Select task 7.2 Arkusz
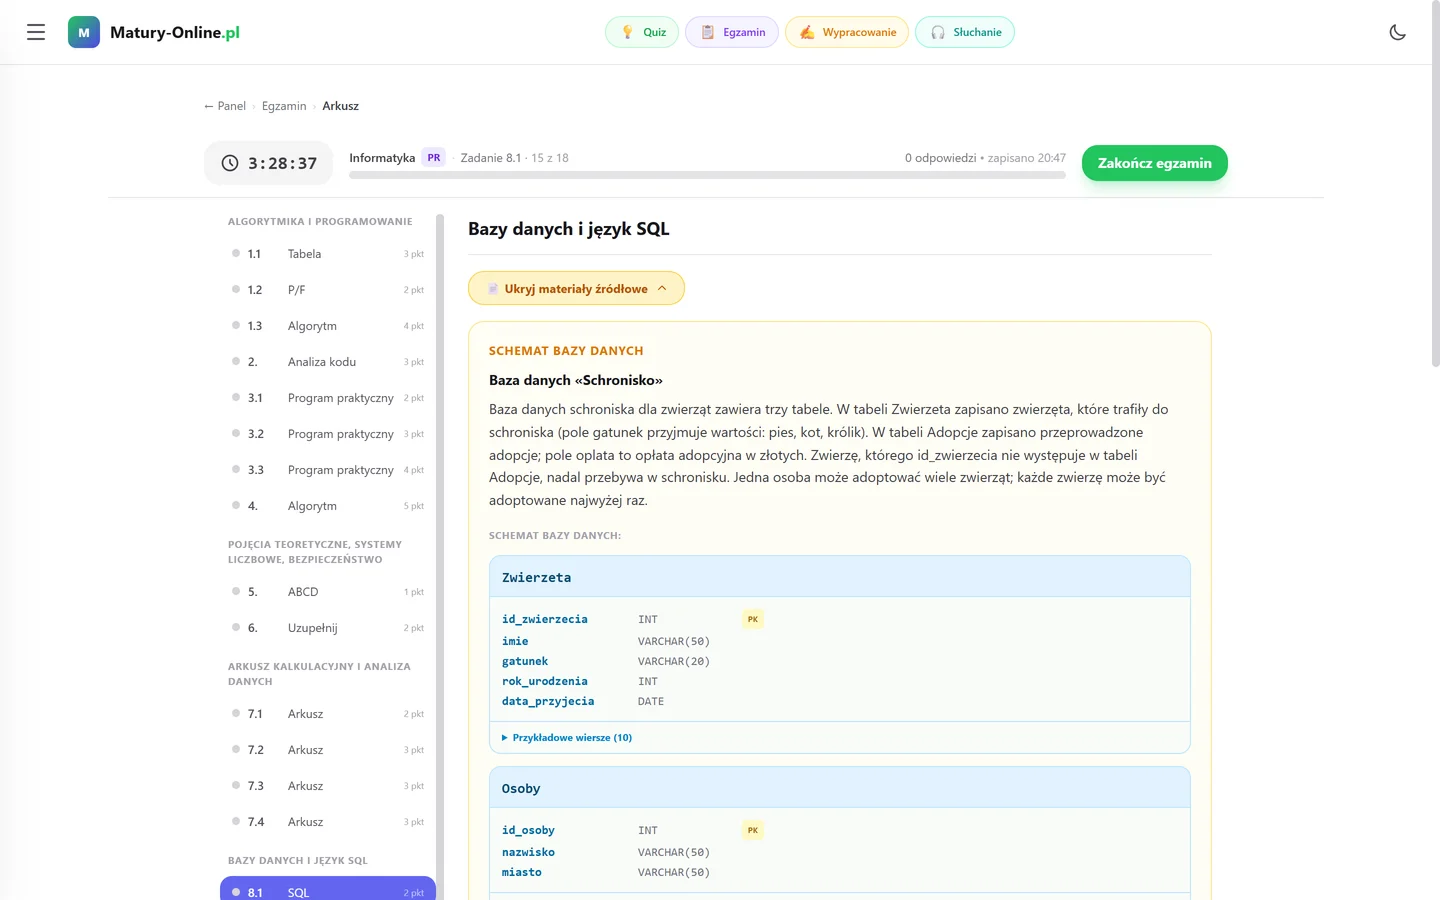 (x=328, y=750)
